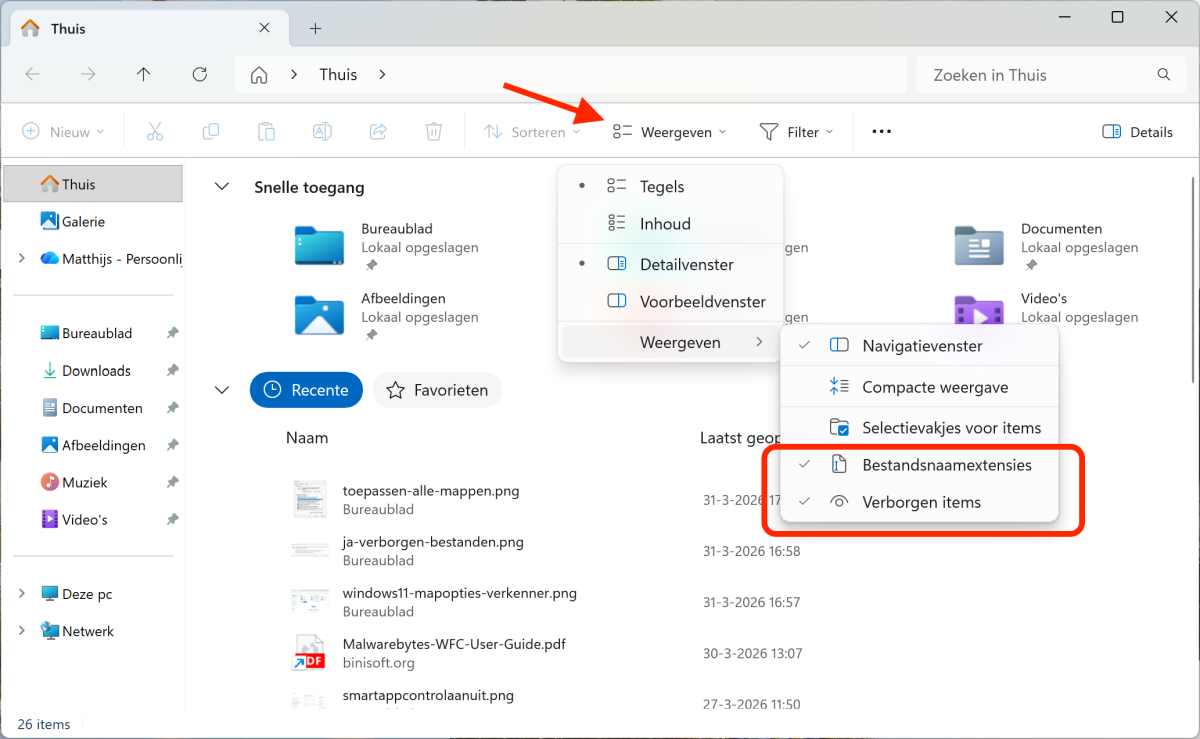Open the three-dots more options menu
1200x739 pixels.
click(x=881, y=132)
